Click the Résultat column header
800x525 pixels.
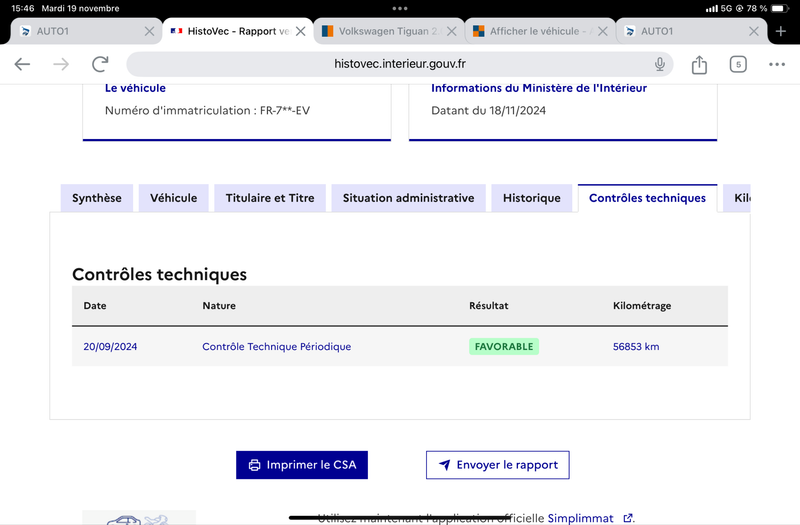[489, 306]
